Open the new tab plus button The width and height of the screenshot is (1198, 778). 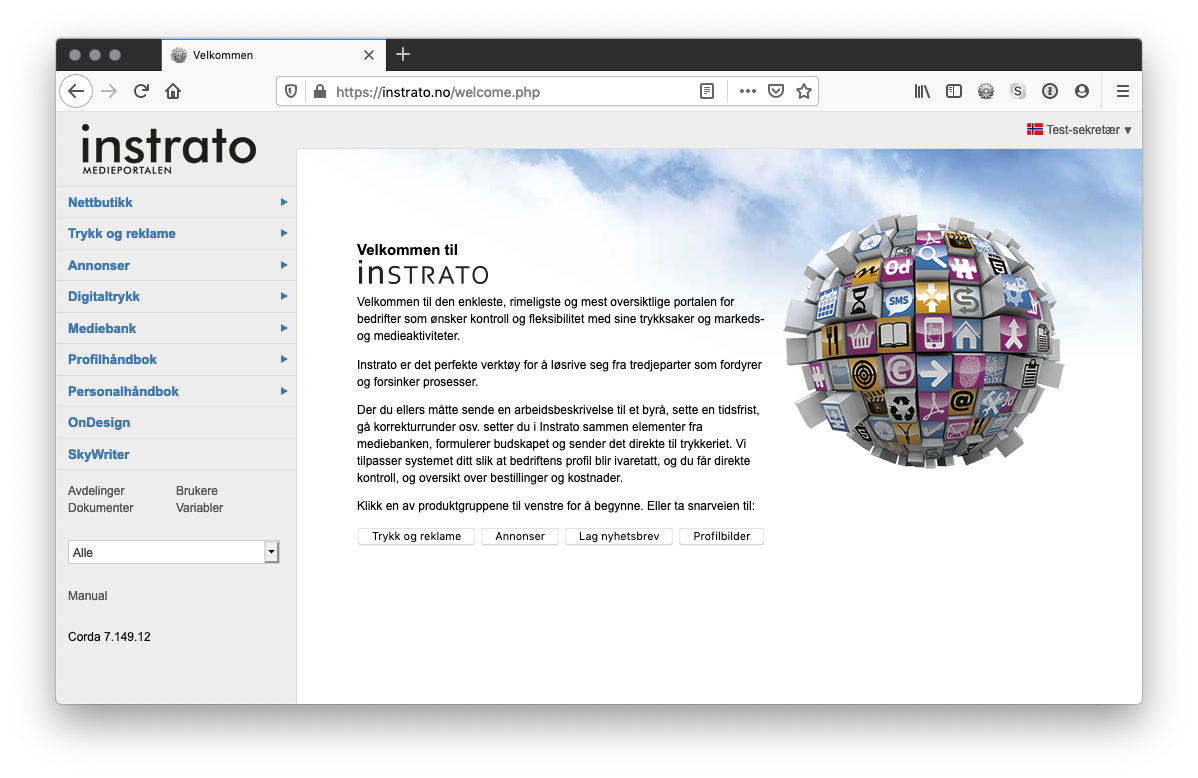[x=403, y=54]
